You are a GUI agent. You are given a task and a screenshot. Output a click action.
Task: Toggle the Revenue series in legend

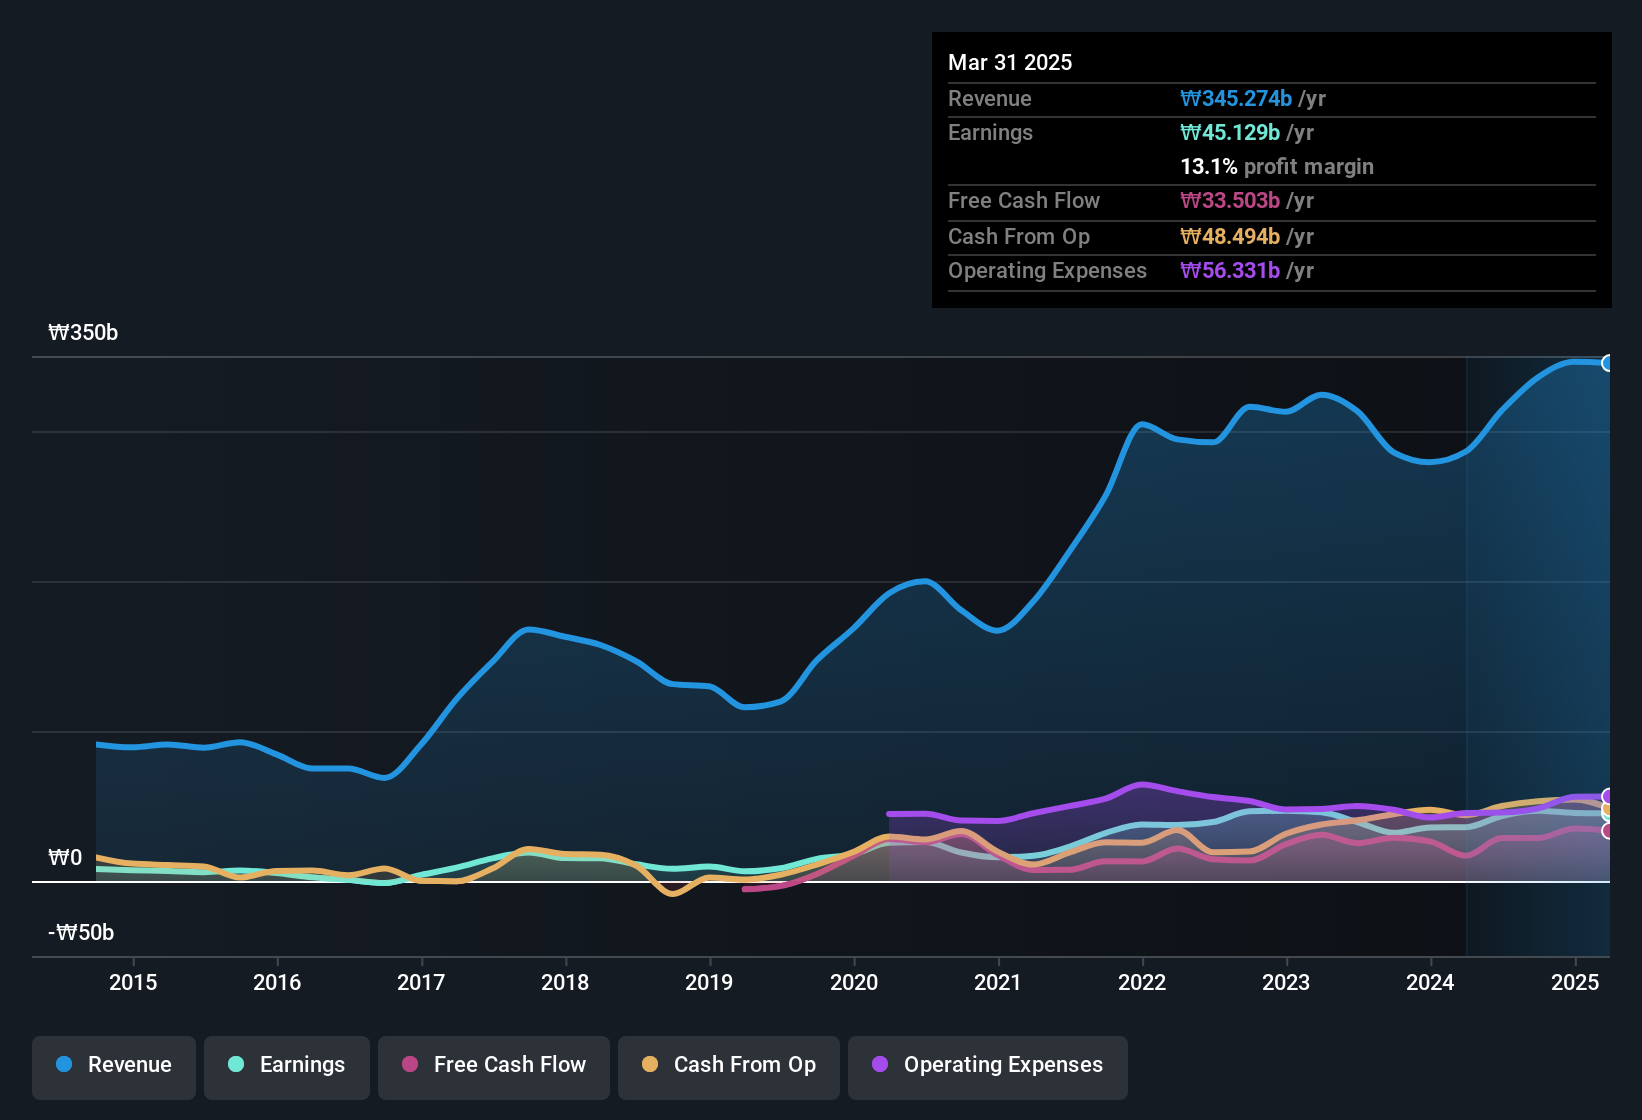click(114, 1065)
